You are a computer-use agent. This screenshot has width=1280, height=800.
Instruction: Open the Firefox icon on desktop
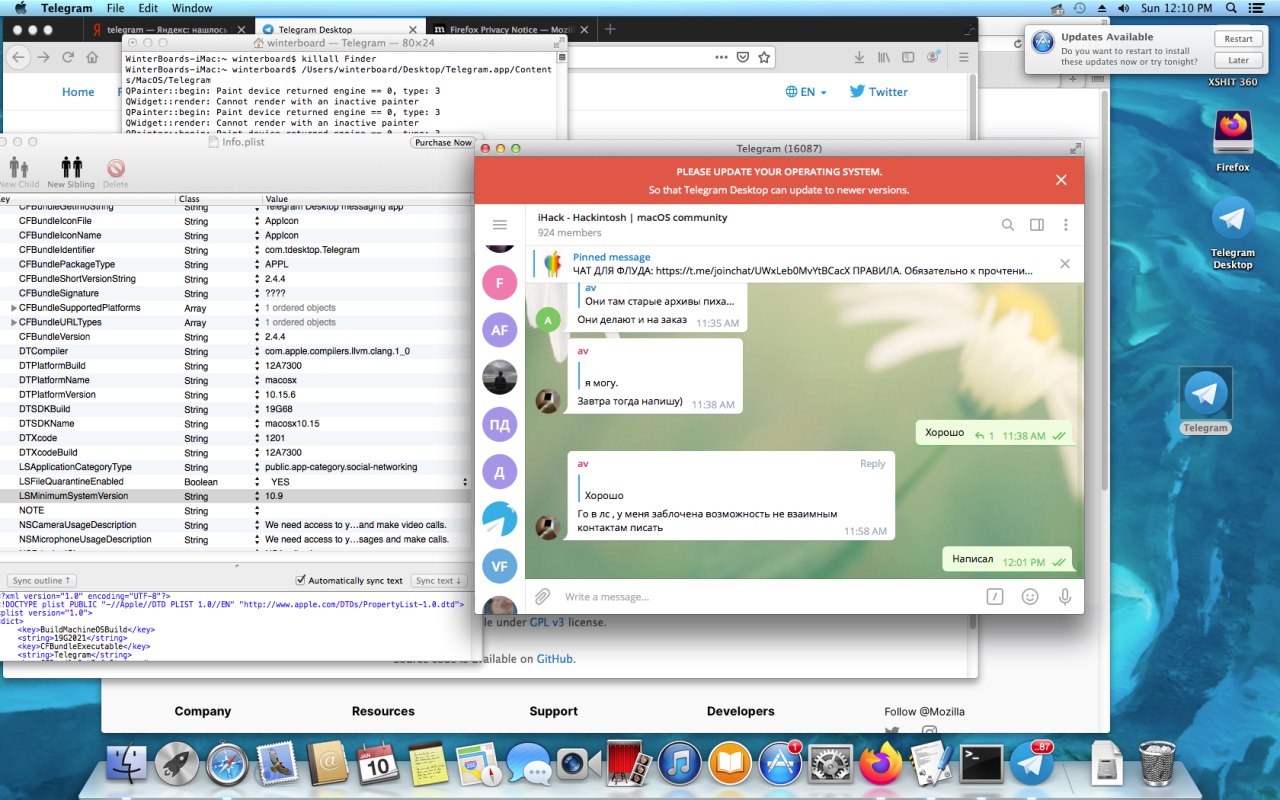point(1233,141)
